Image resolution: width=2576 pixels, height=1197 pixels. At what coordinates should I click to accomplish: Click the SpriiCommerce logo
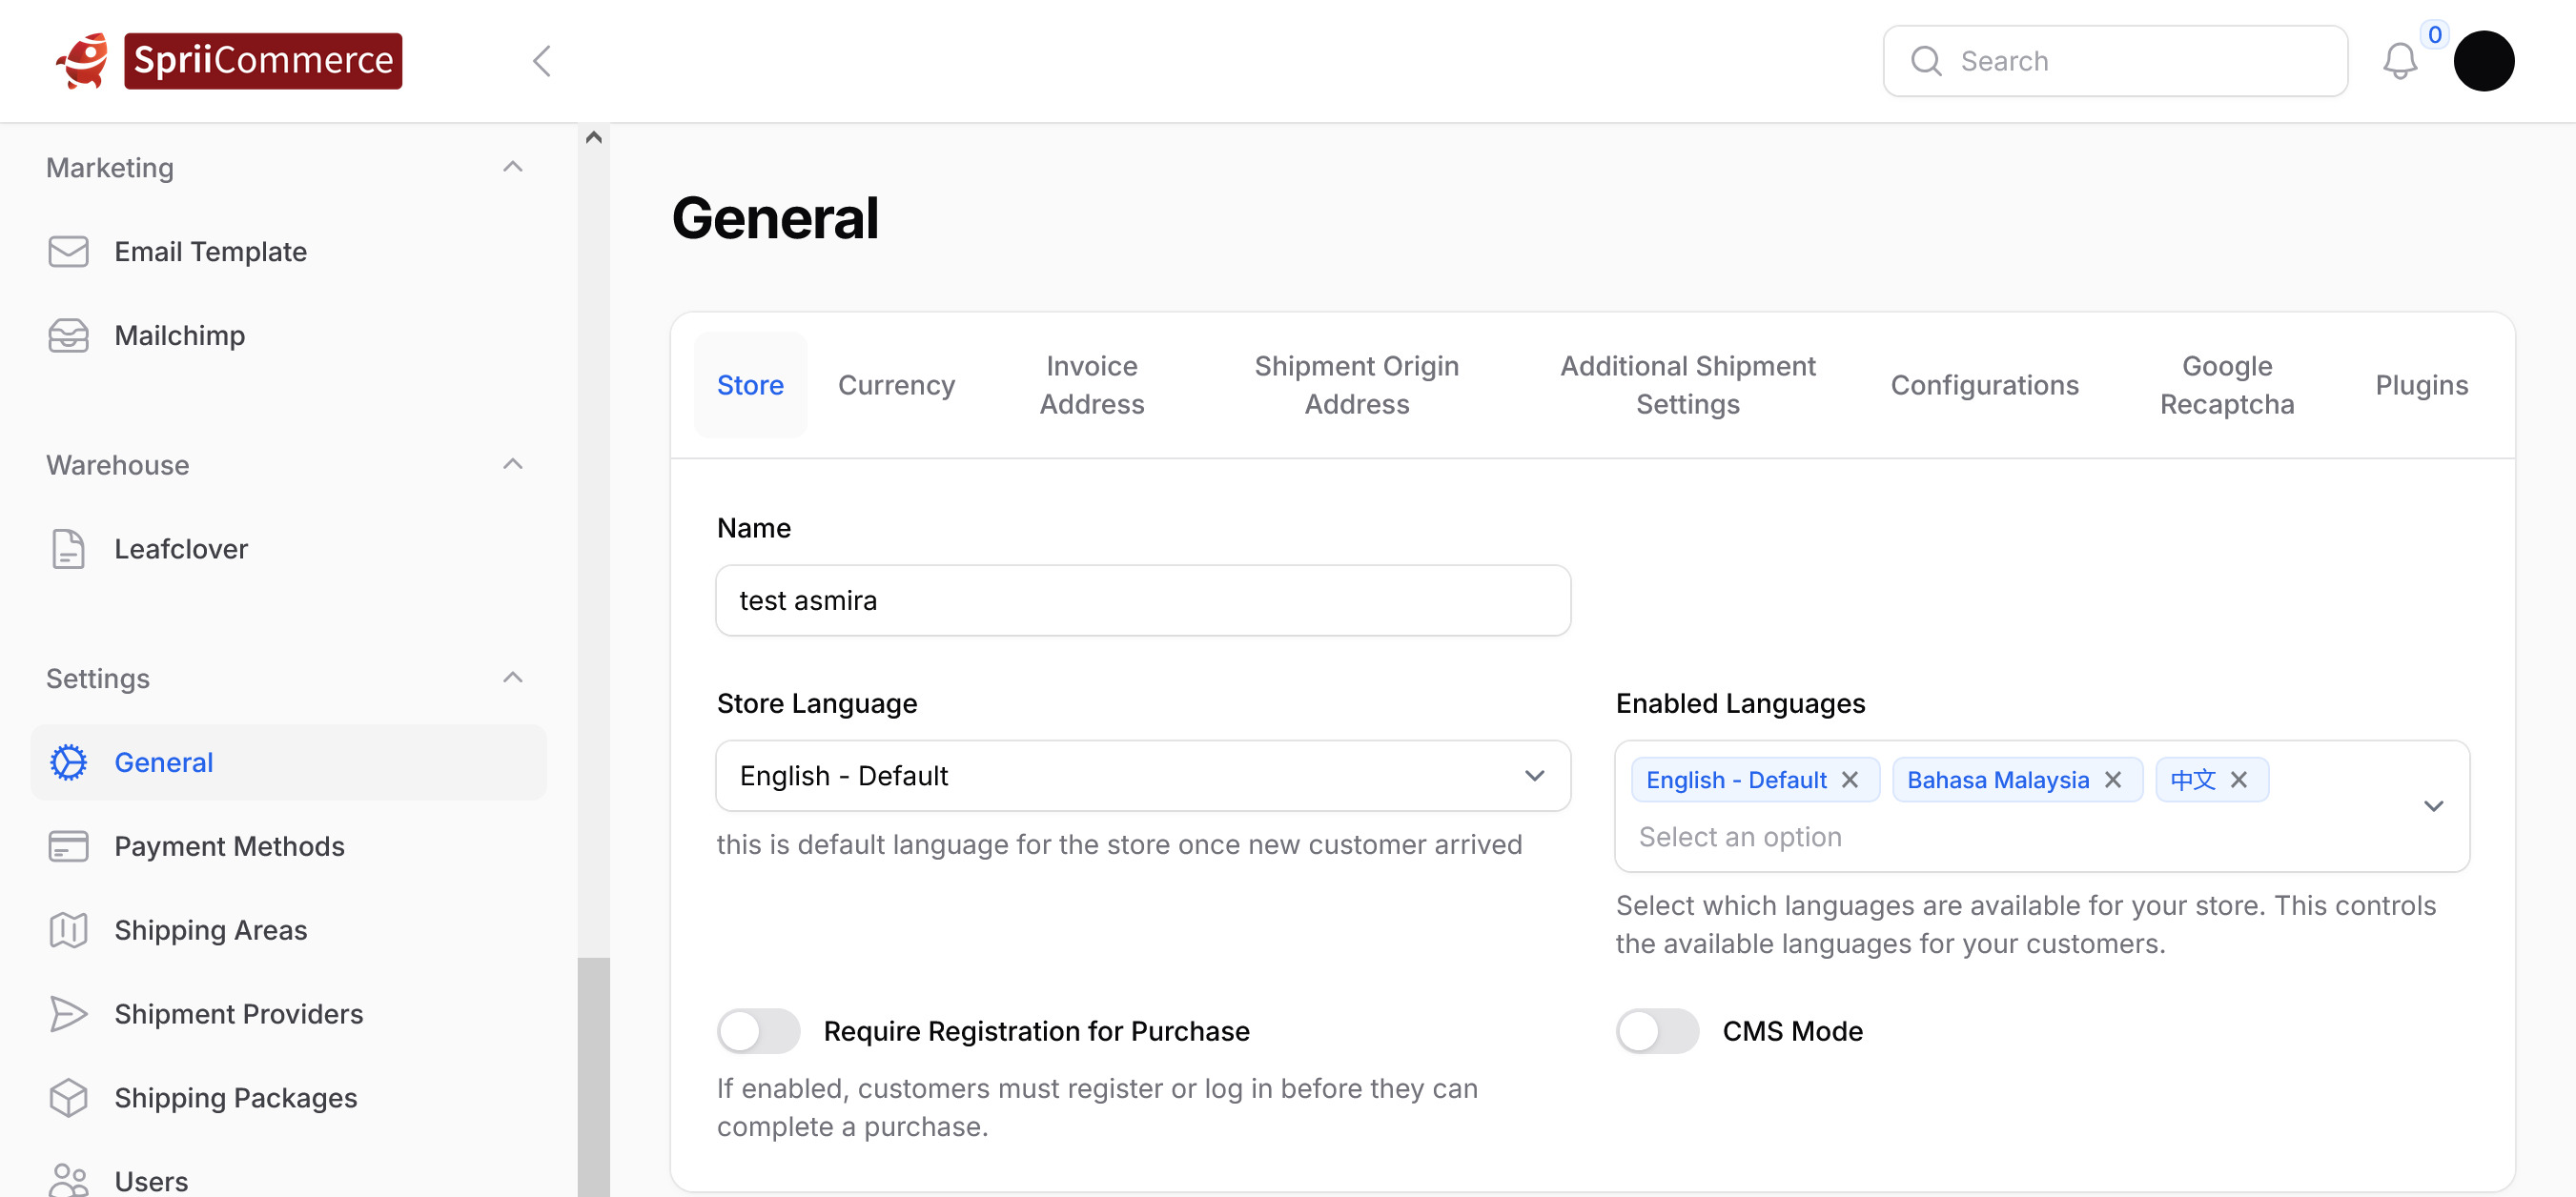230,62
